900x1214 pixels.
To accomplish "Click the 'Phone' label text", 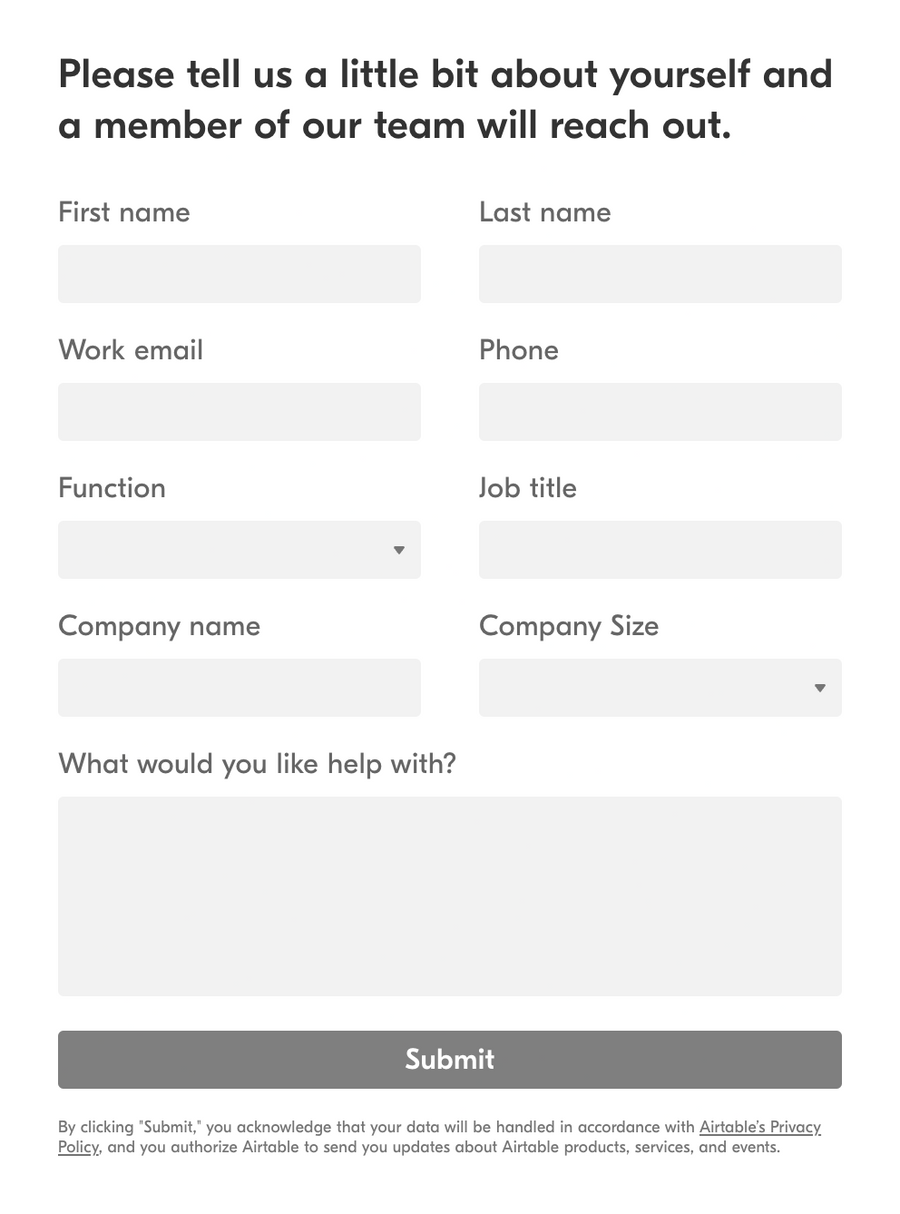I will coord(518,350).
